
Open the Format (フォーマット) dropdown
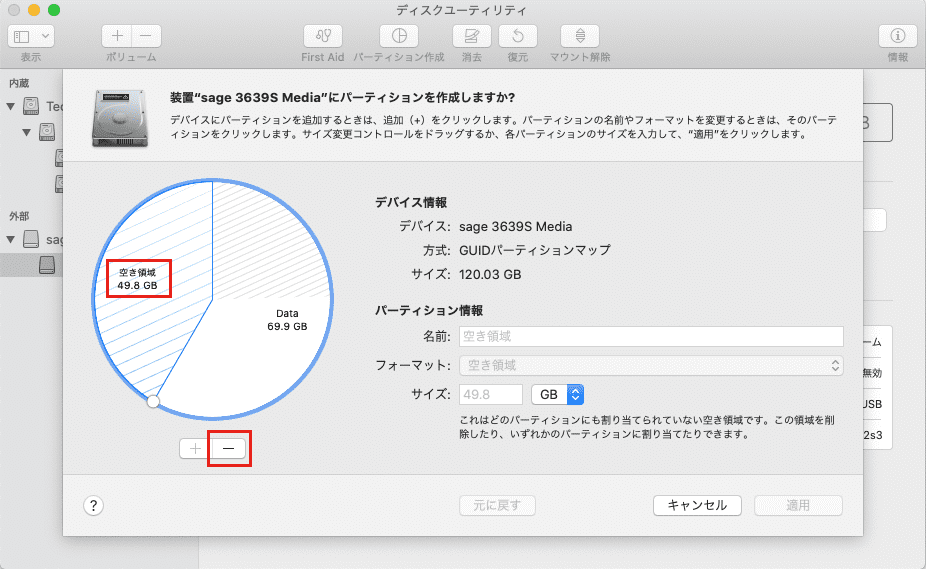(651, 365)
